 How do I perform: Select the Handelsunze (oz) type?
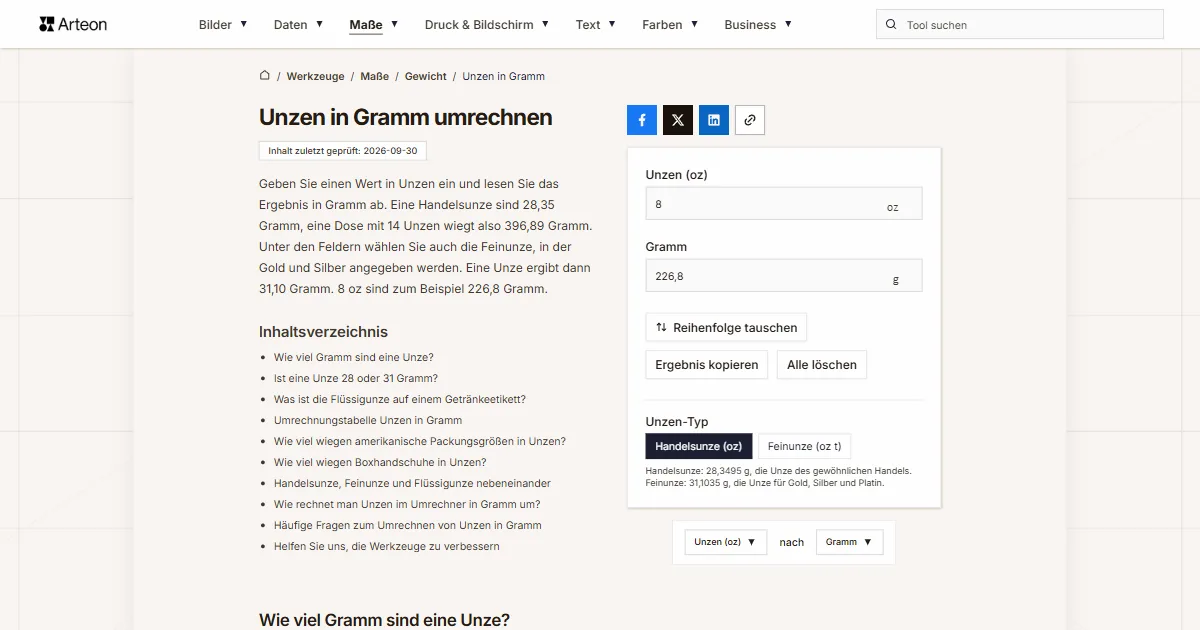point(699,446)
